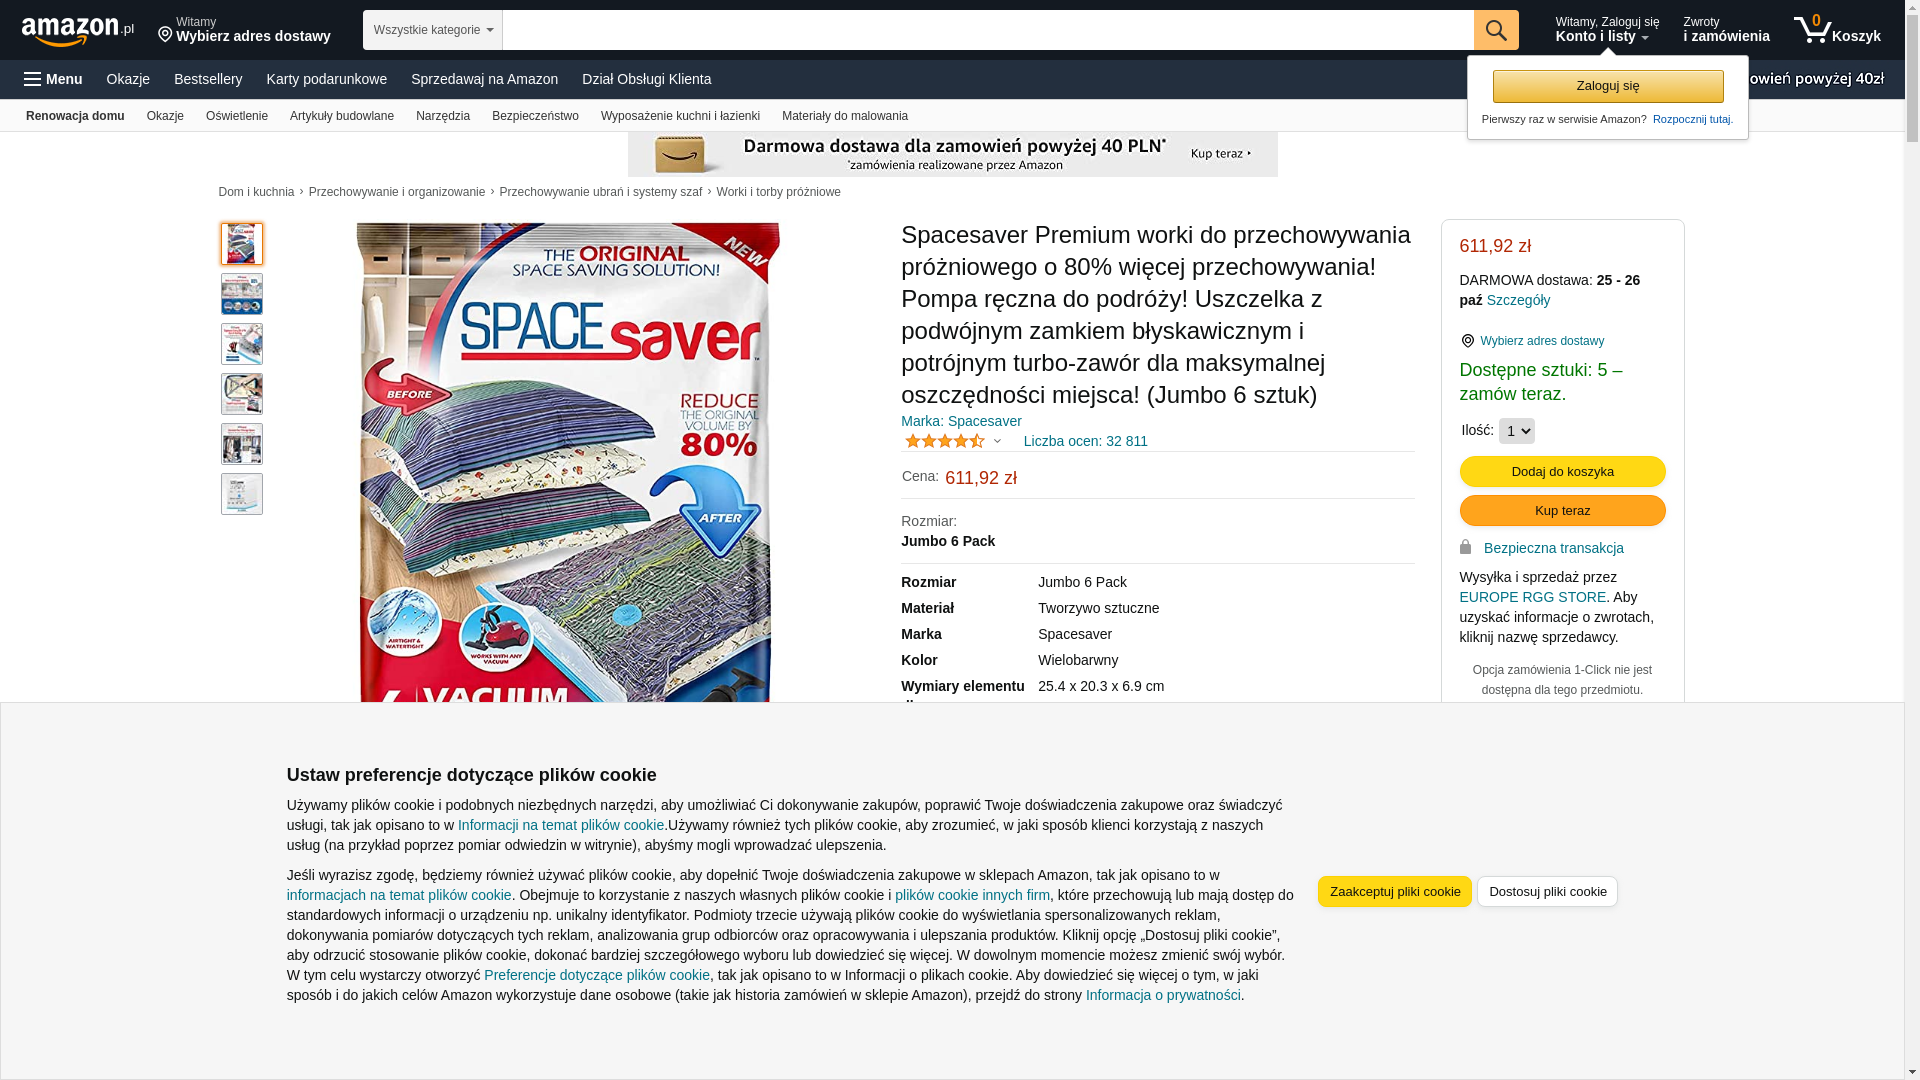Click the secure transaction lock icon
Image resolution: width=1920 pixels, height=1080 pixels.
tap(1465, 547)
